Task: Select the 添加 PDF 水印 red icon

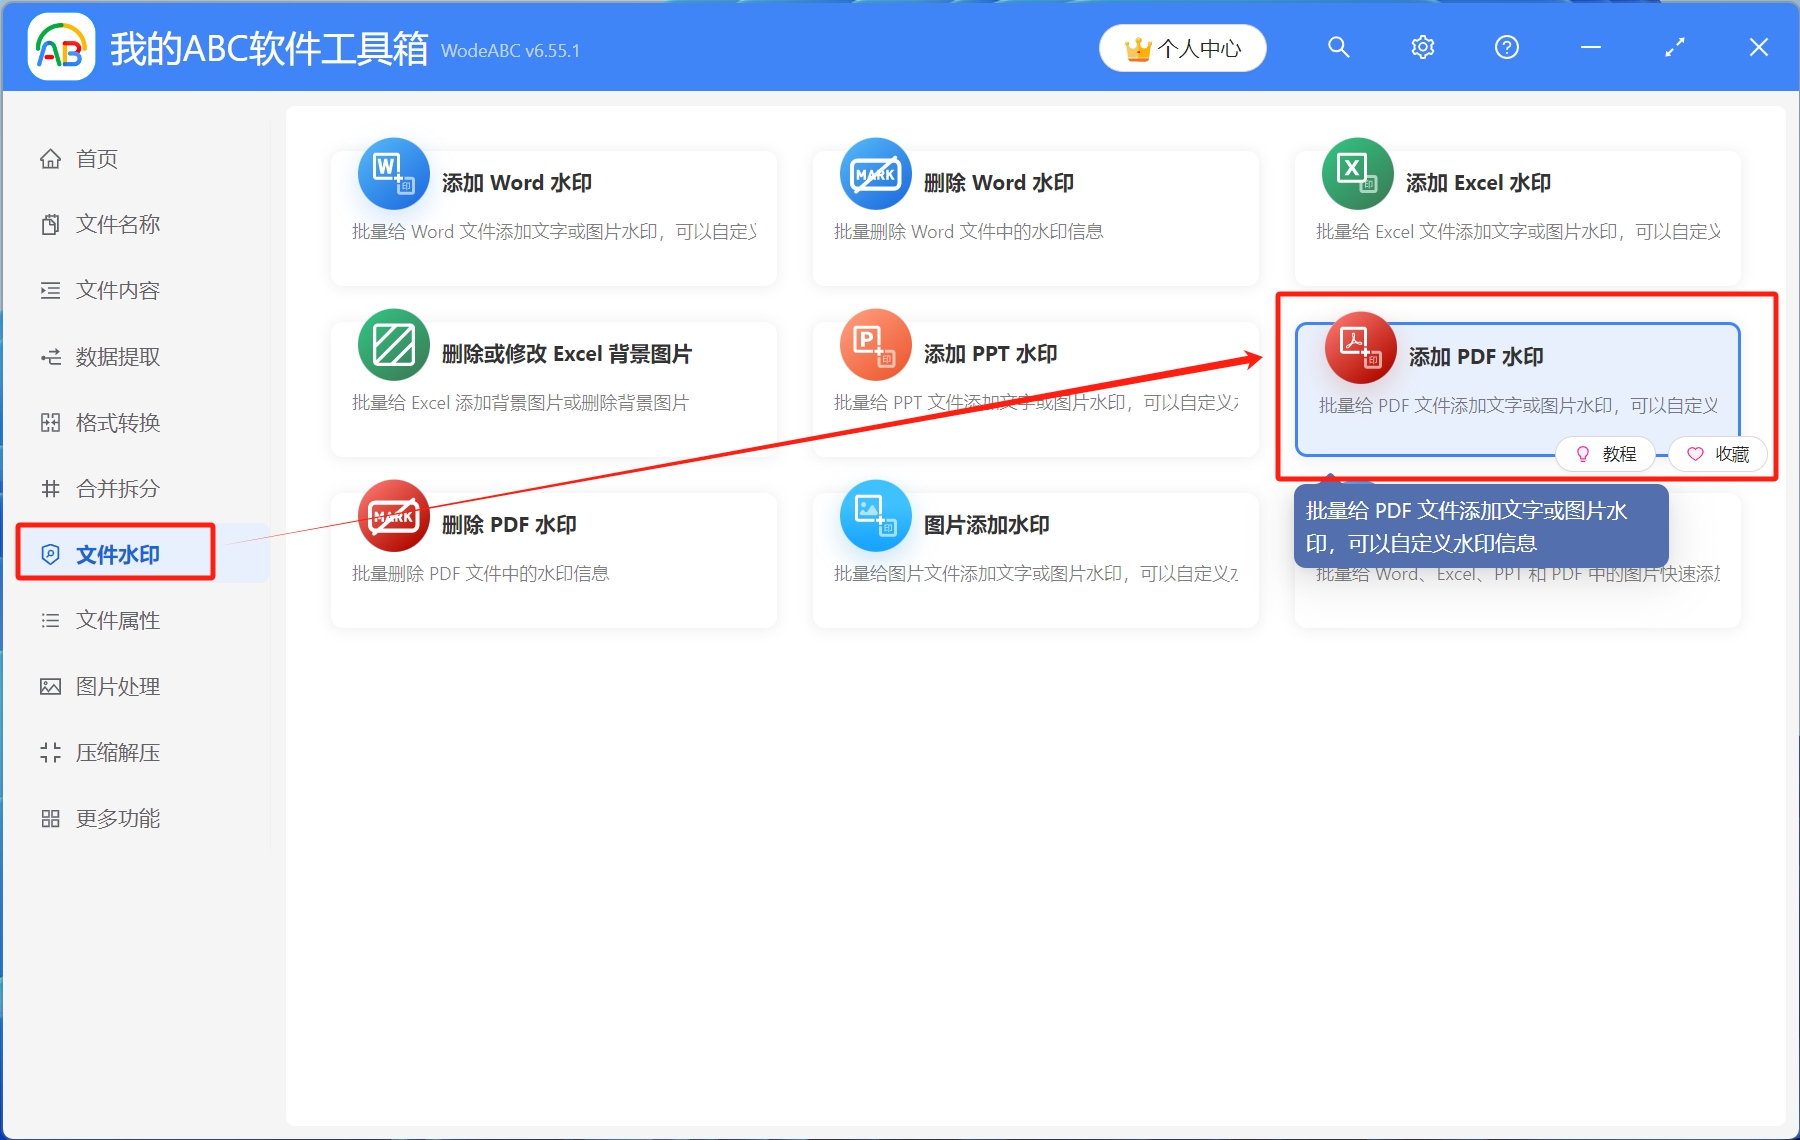Action: [1359, 348]
